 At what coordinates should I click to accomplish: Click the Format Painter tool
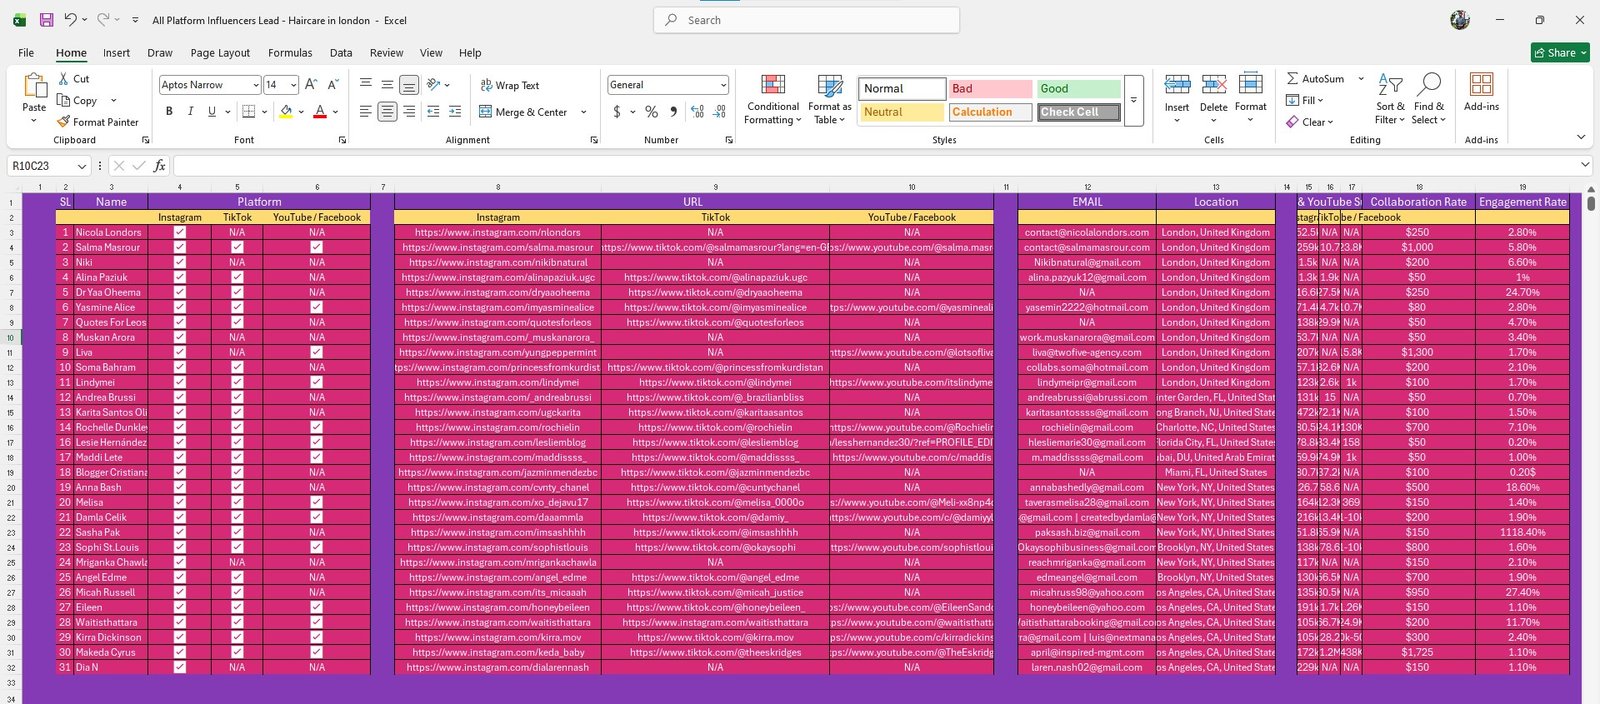point(98,122)
